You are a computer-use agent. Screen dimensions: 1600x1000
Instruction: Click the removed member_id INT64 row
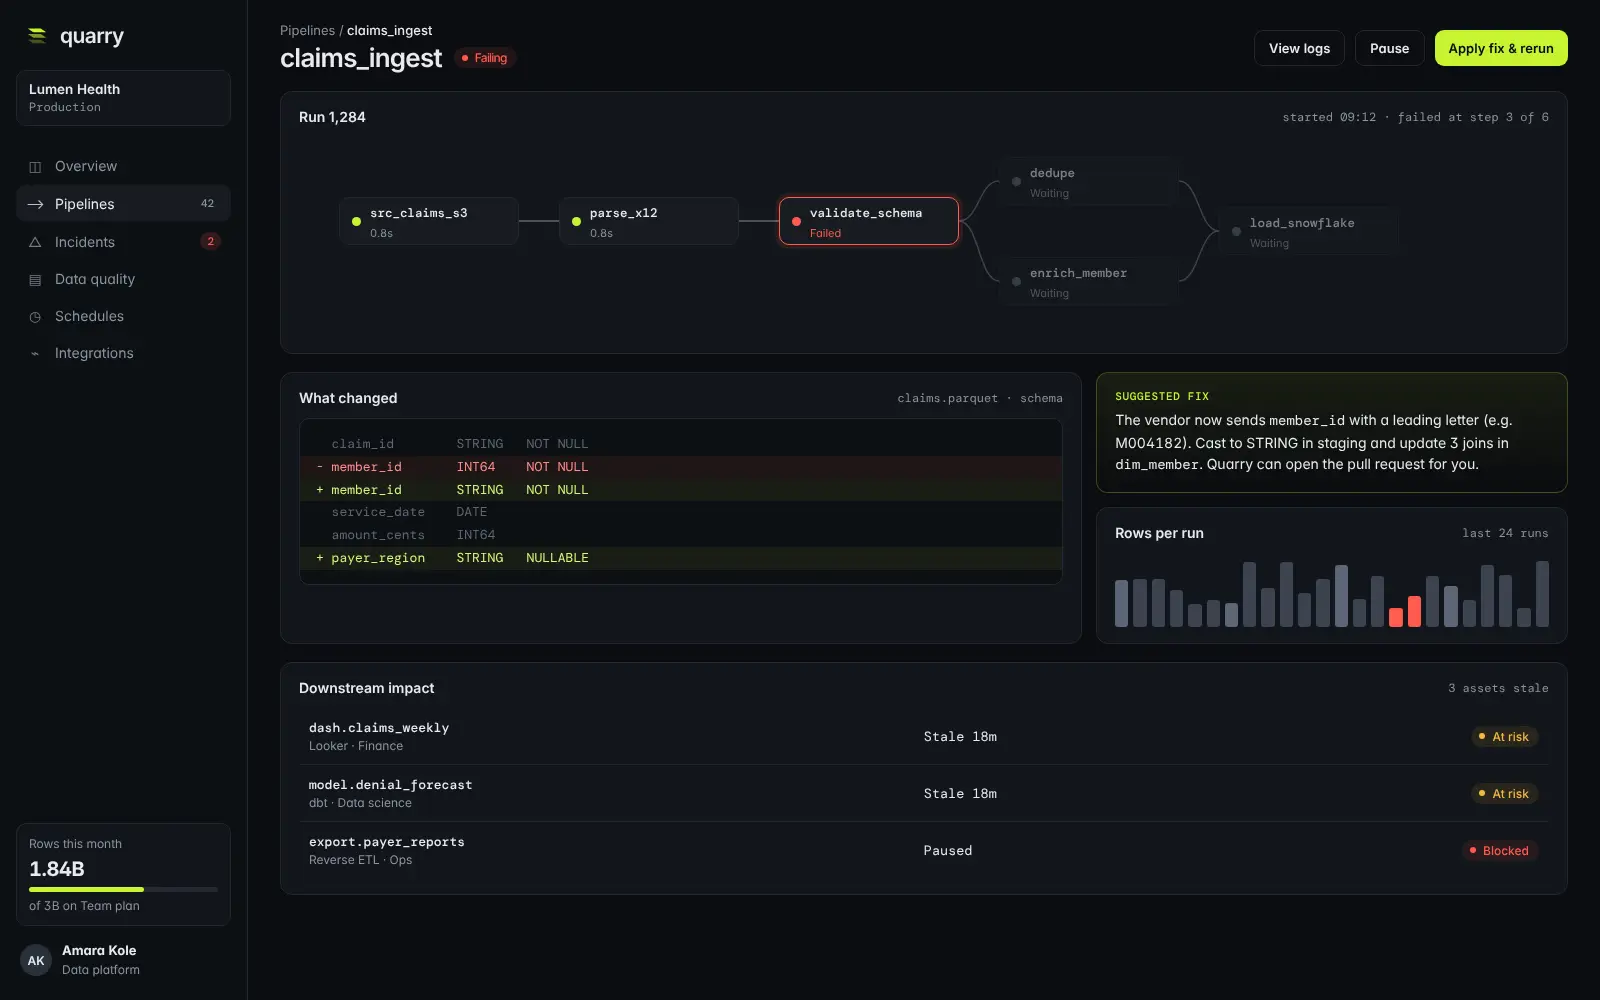pyautogui.click(x=680, y=467)
